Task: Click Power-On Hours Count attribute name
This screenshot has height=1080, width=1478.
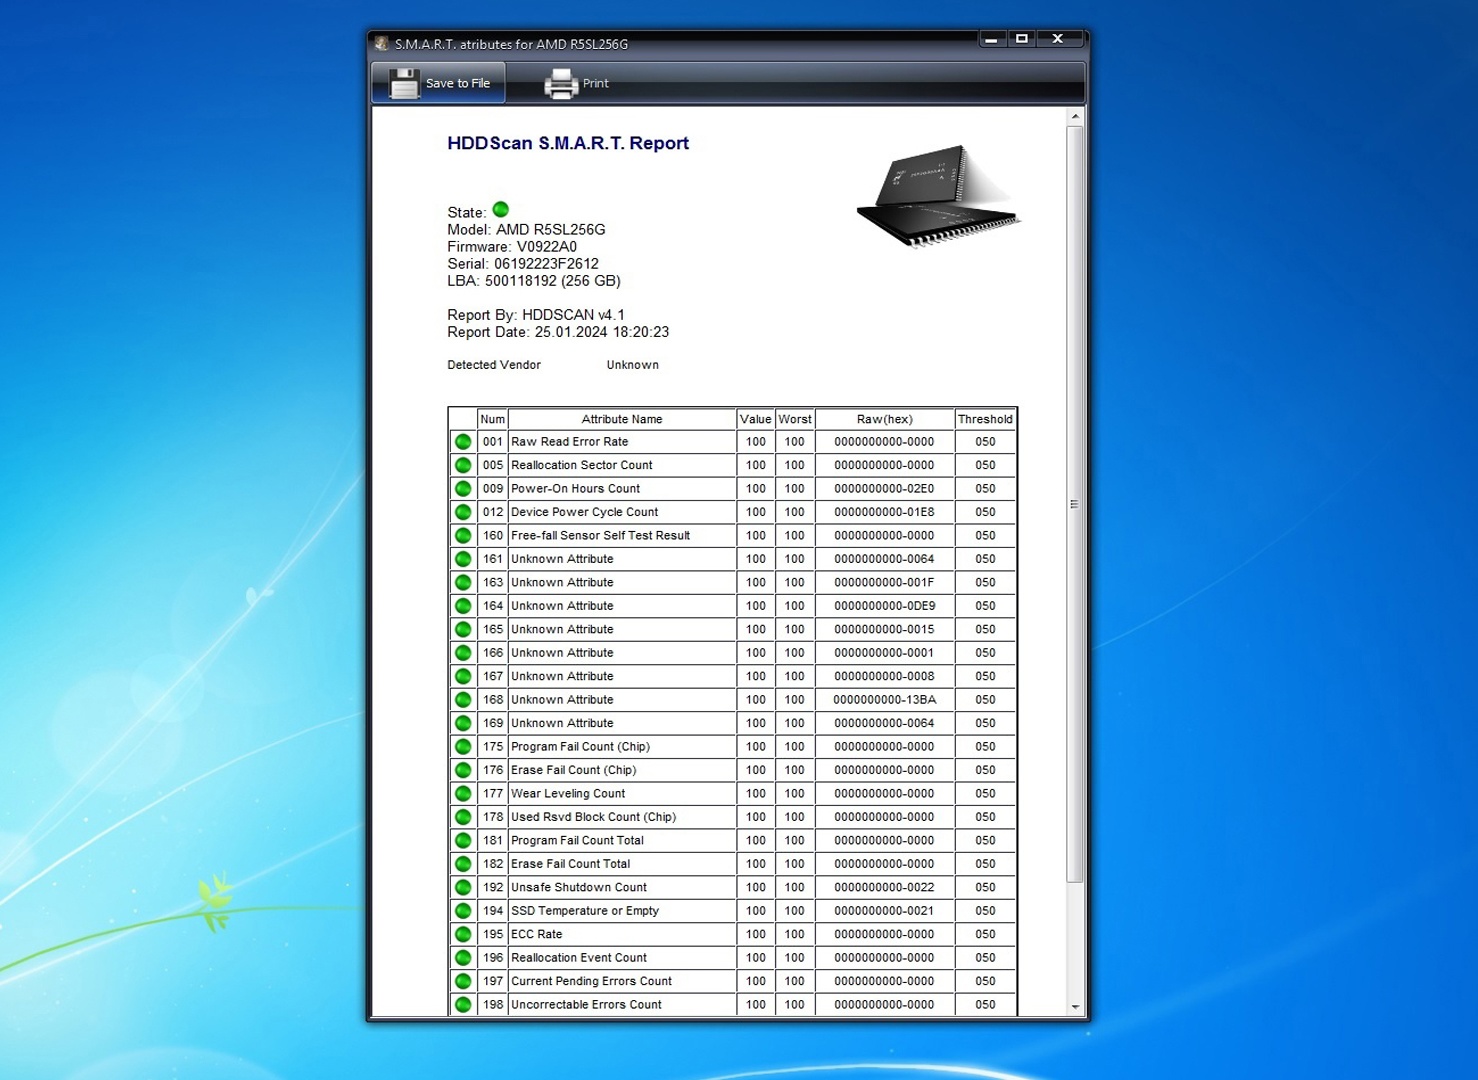Action: [576, 489]
